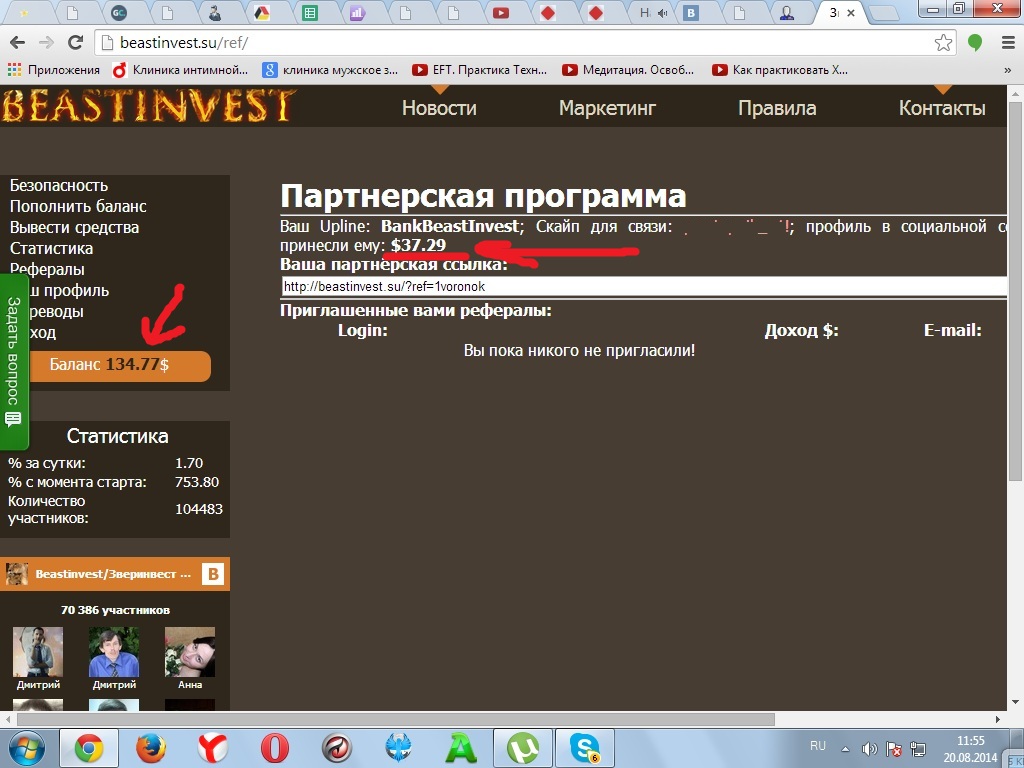The height and width of the screenshot is (768, 1024).
Task: Click the volume icon in the system tray
Action: (x=869, y=749)
